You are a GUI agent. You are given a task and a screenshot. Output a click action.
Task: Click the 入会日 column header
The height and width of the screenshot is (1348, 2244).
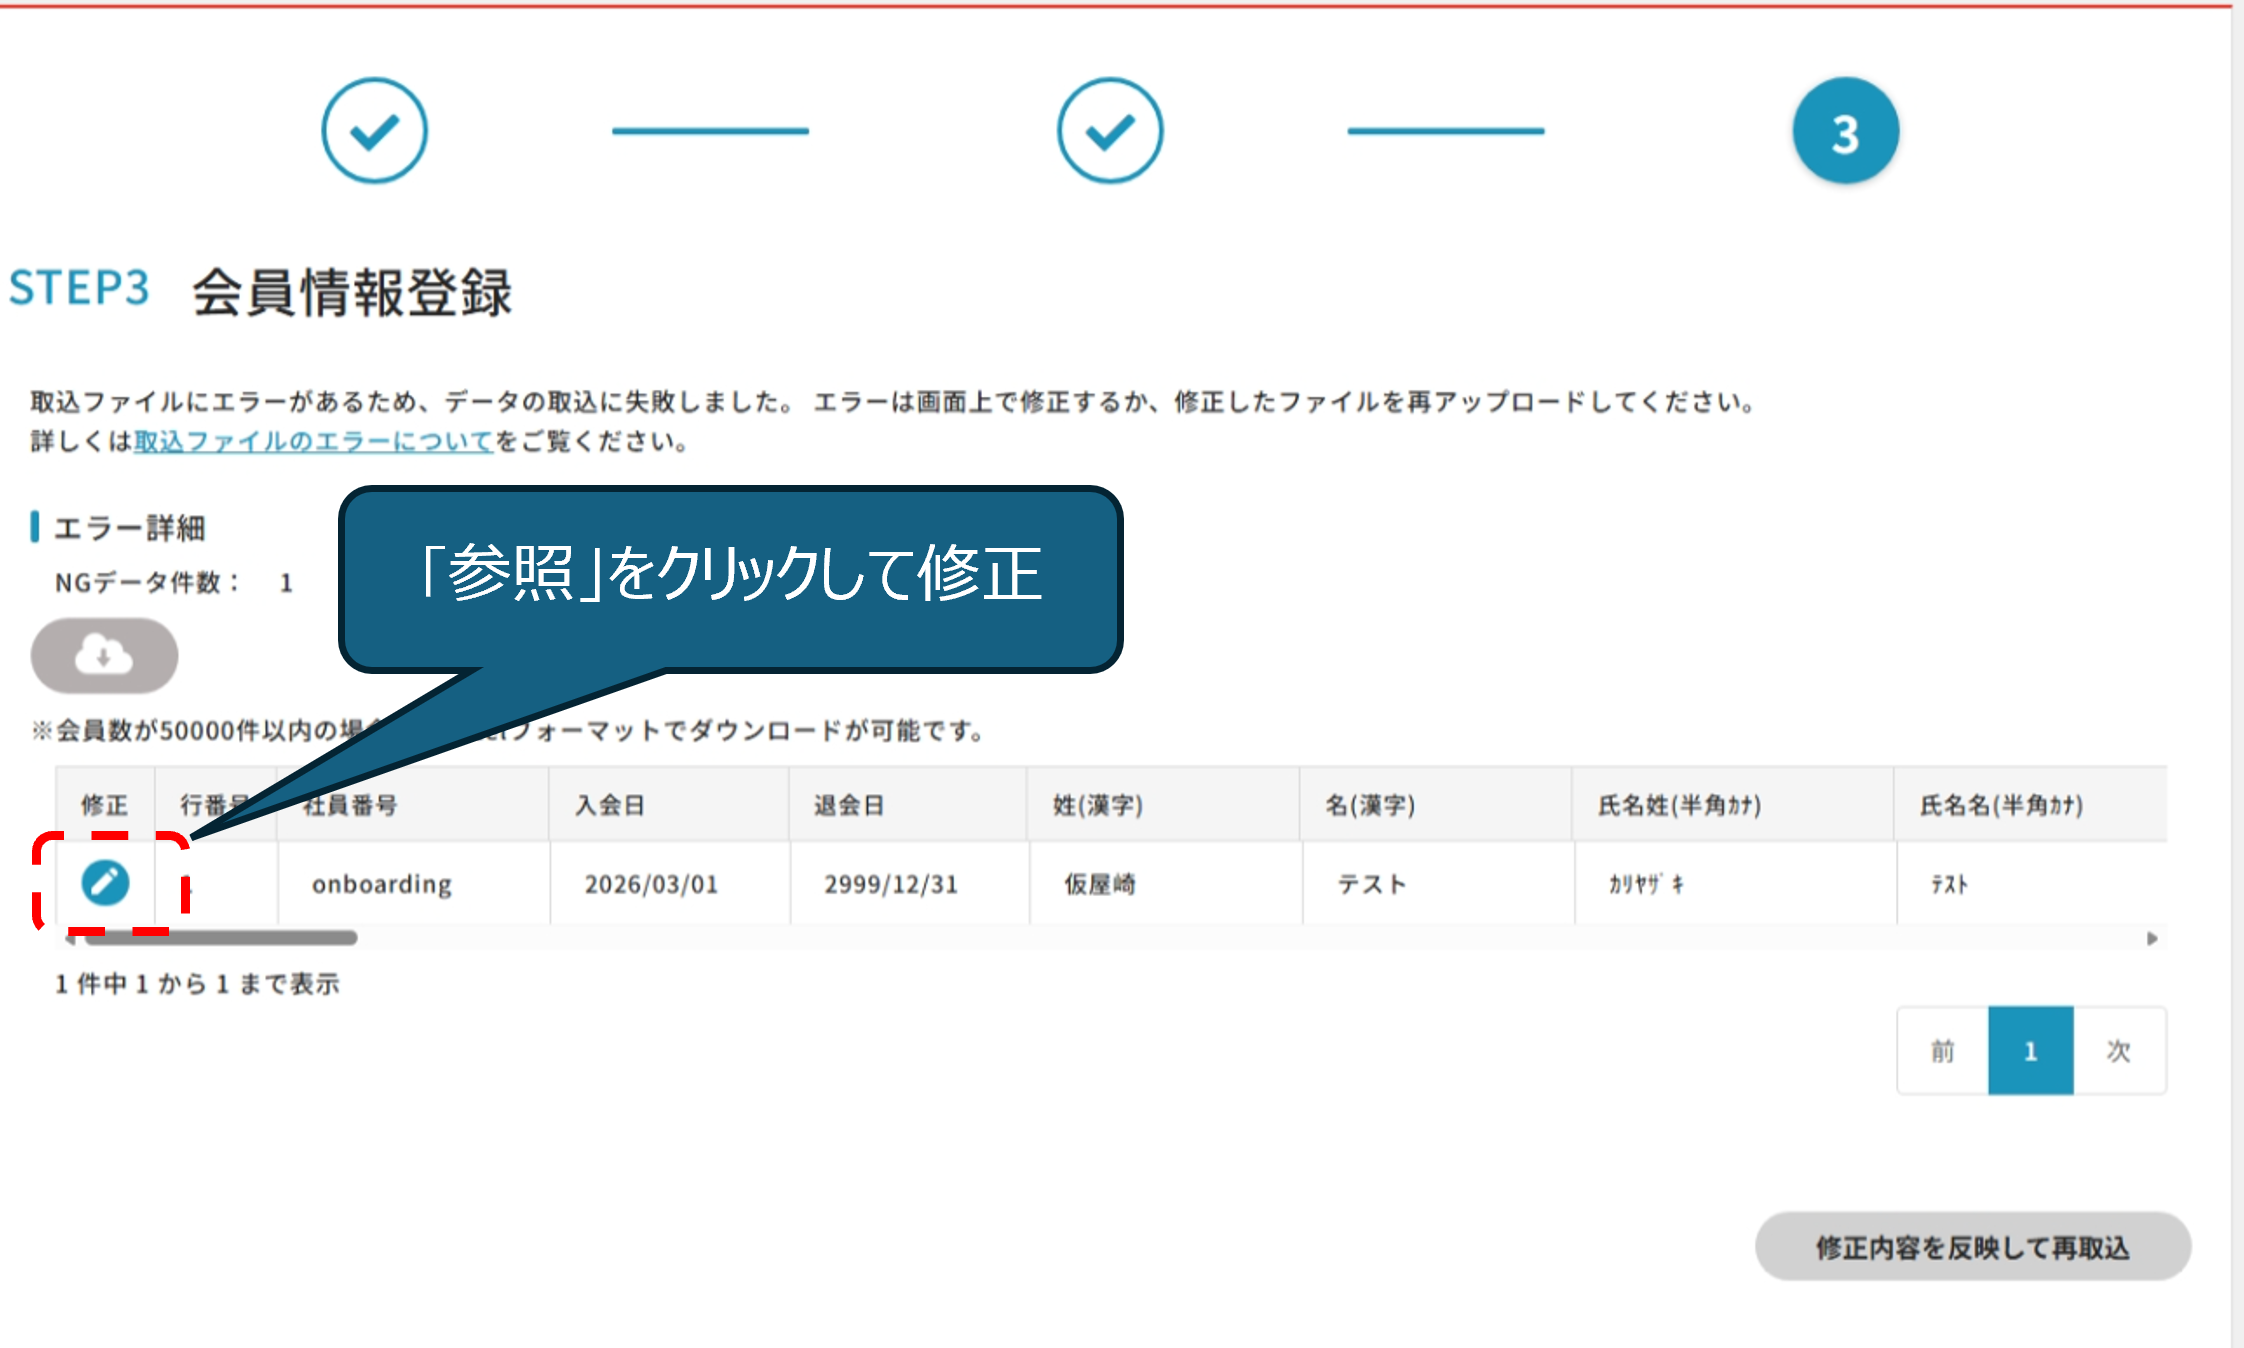point(610,805)
